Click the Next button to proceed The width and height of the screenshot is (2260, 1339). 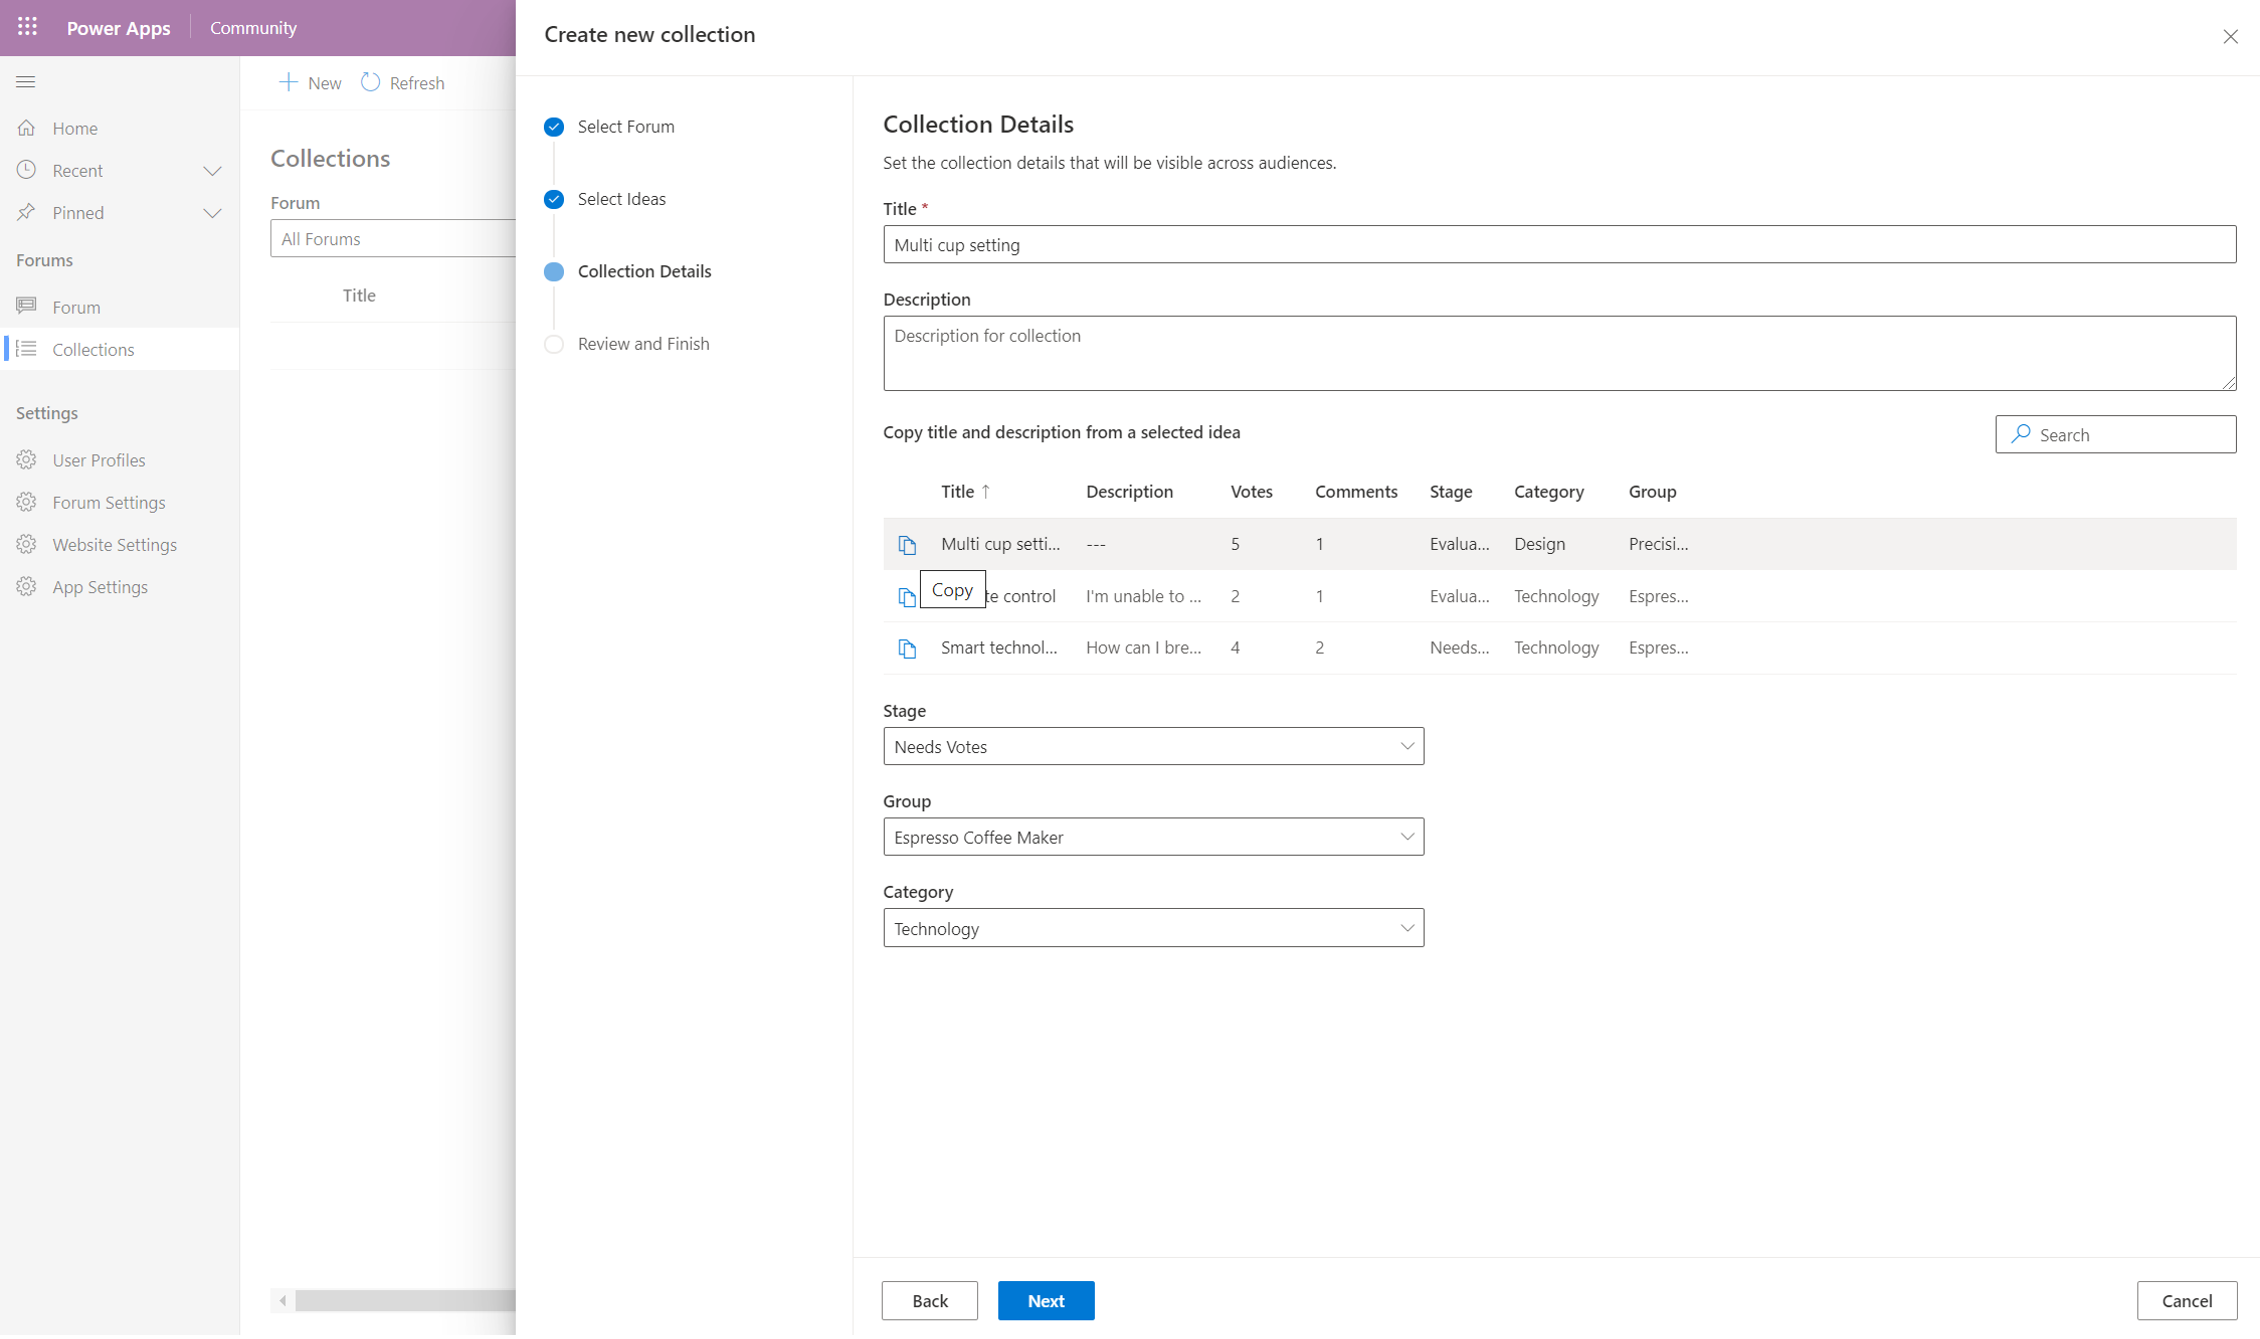tap(1047, 1299)
